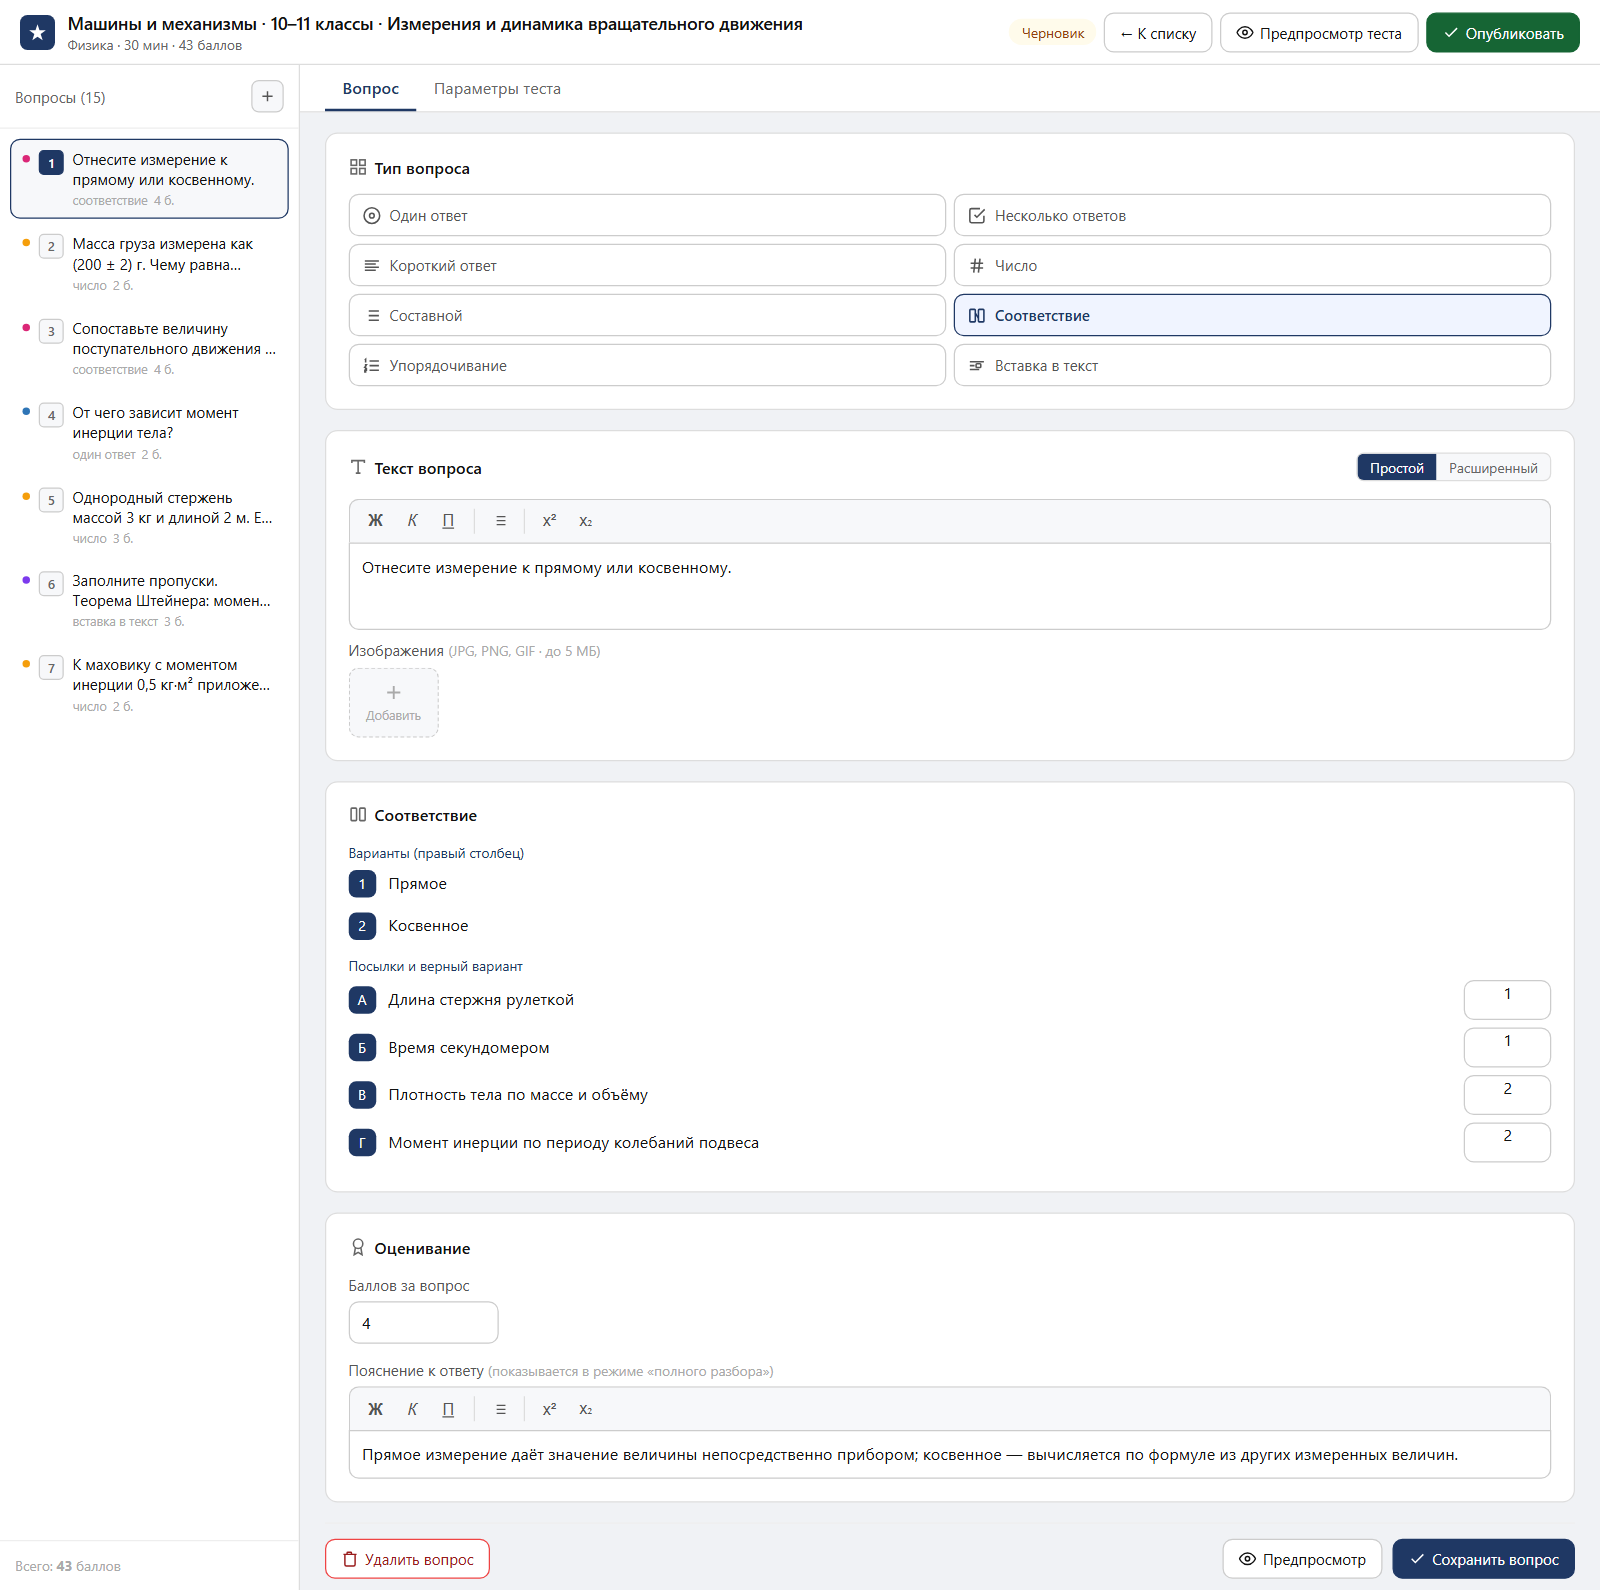The width and height of the screenshot is (1600, 1590).
Task: Select the Вставка в текст question type
Action: pyautogui.click(x=1252, y=365)
